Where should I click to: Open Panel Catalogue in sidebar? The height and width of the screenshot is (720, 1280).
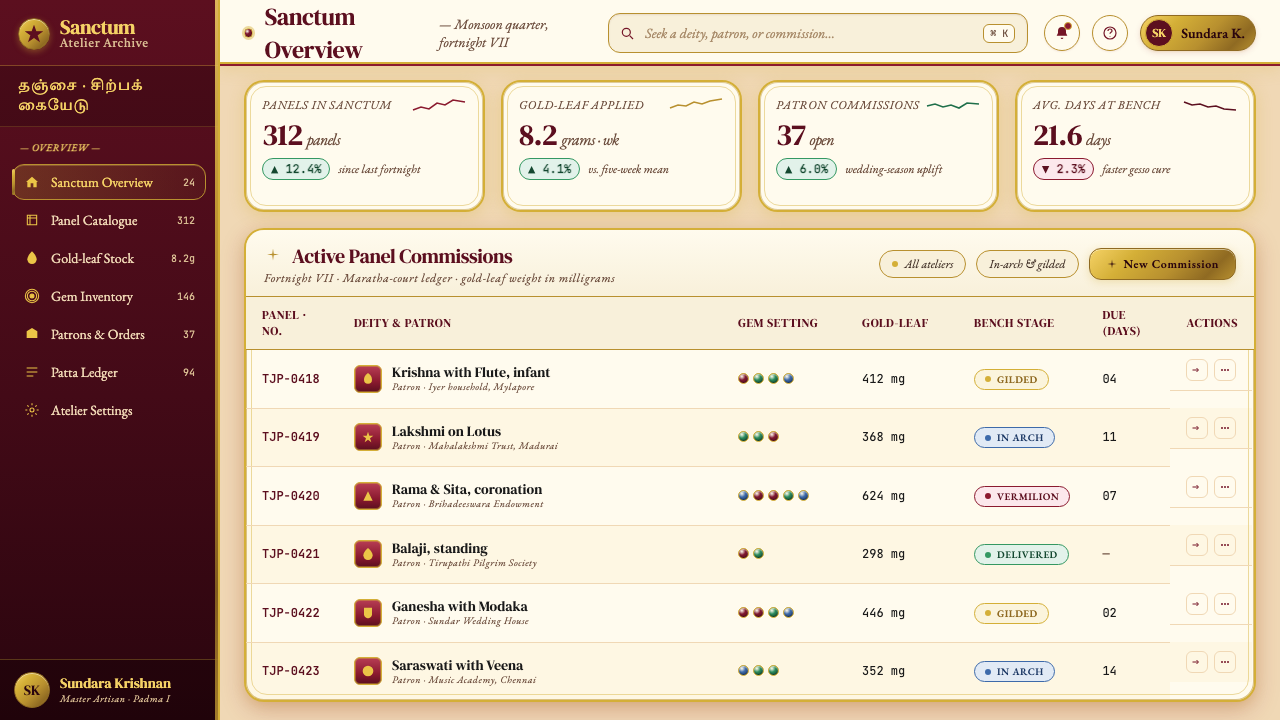click(109, 220)
